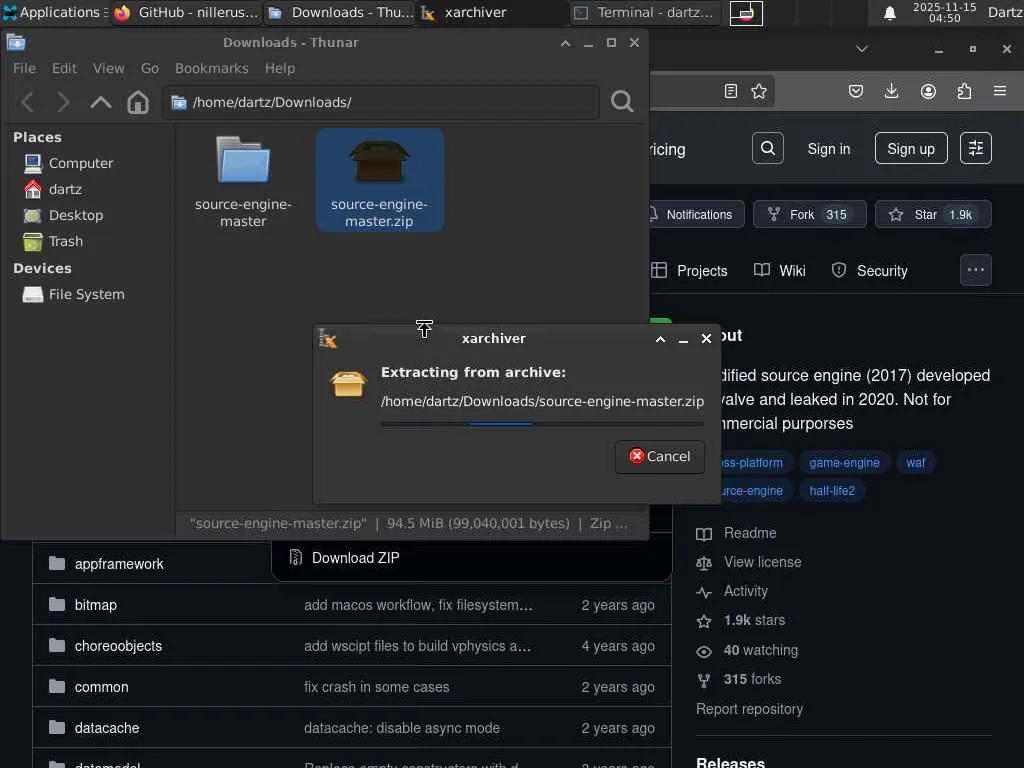Click the Thunar path bar /home/dartz/Downloads/

pos(381,102)
